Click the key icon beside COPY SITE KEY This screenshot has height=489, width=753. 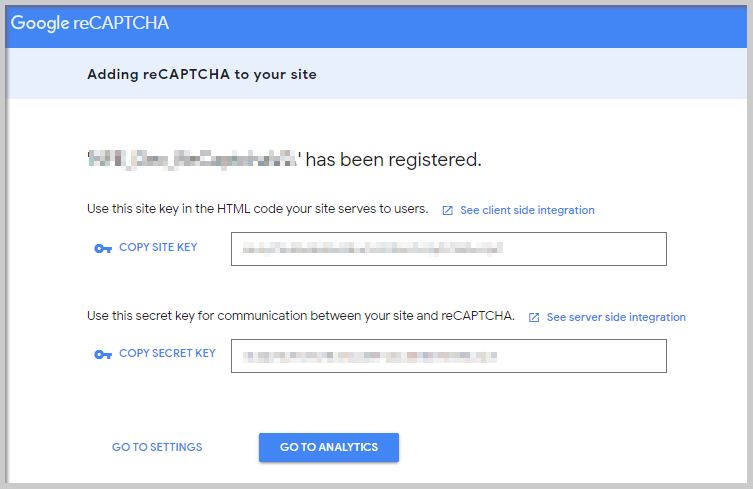pyautogui.click(x=103, y=248)
